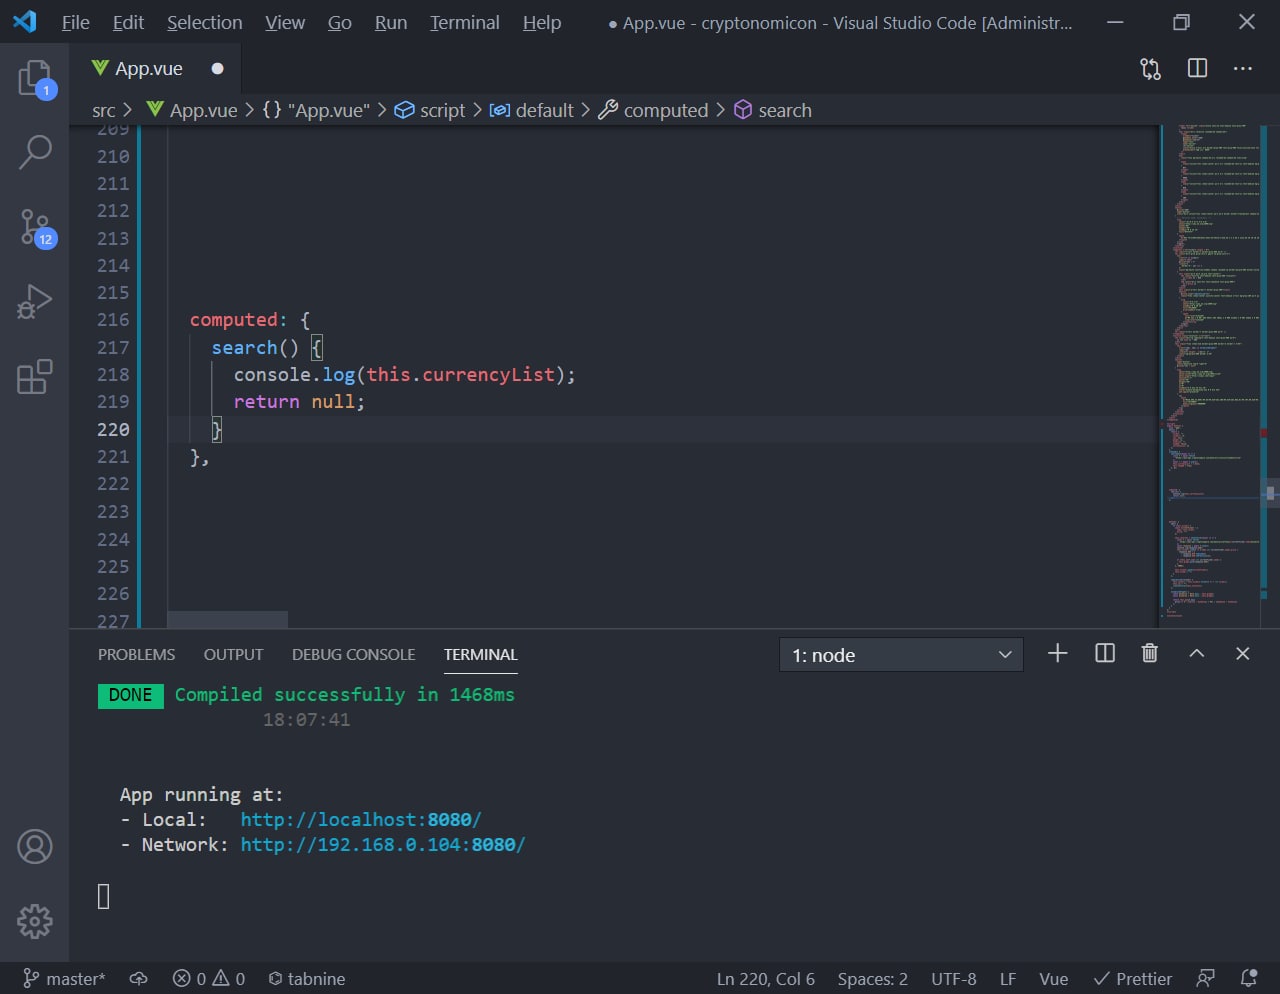This screenshot has width=1280, height=994.
Task: Open the Extensions view
Action: pyautogui.click(x=35, y=377)
